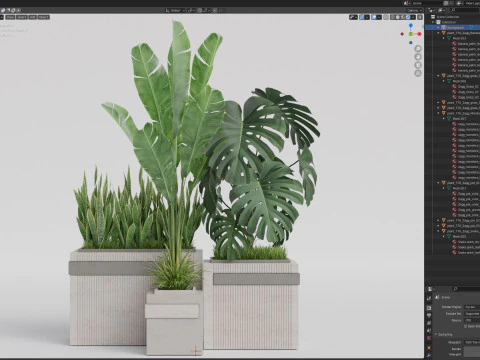Open the viewport Options dropdown
Image resolution: width=480 pixels, height=360 pixels.
(414, 11)
